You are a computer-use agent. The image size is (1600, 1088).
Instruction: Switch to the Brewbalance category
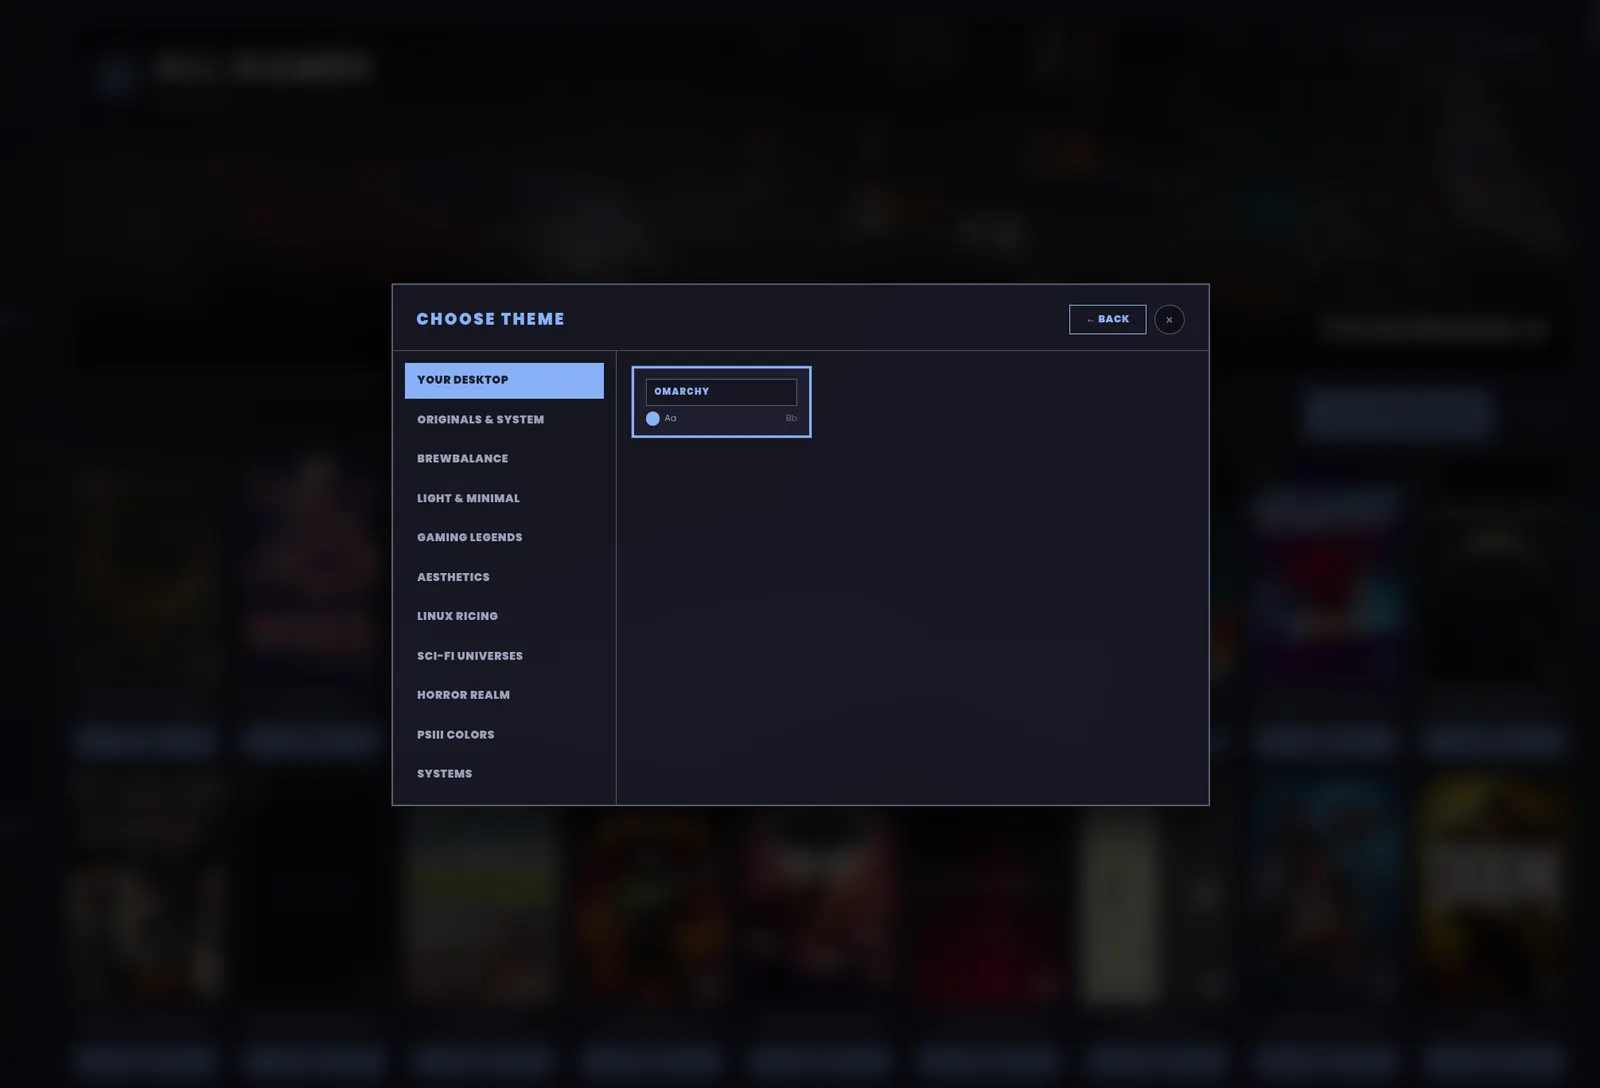point(504,459)
